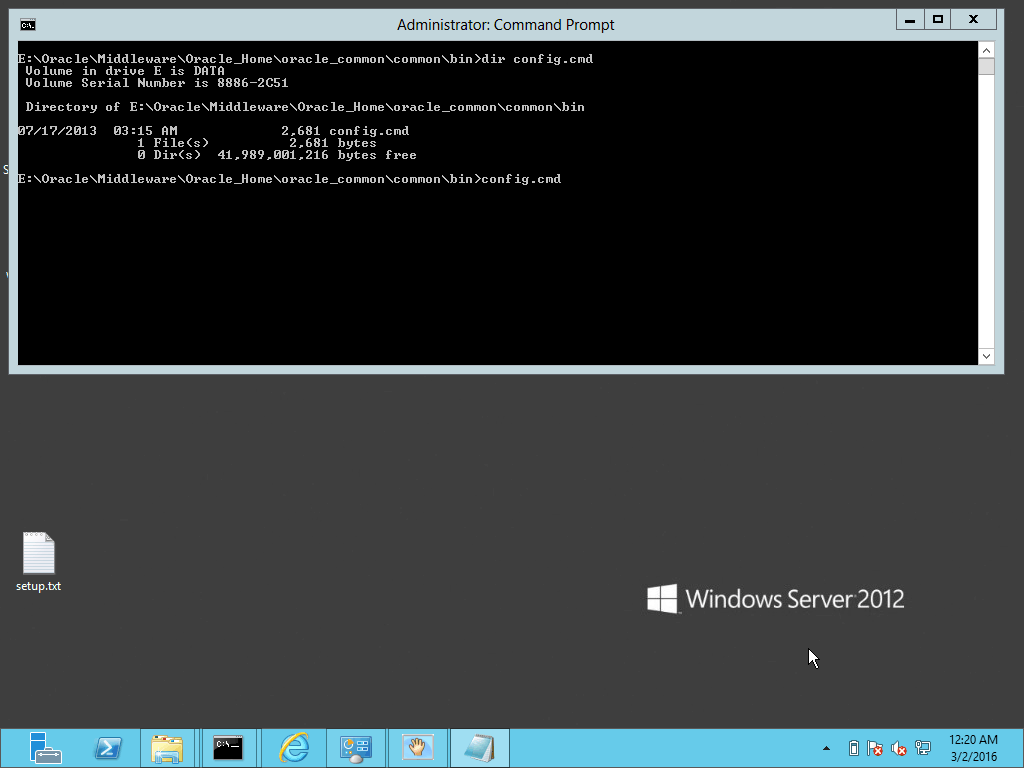
Task: Switch to Notepad taskbar button
Action: (479, 748)
